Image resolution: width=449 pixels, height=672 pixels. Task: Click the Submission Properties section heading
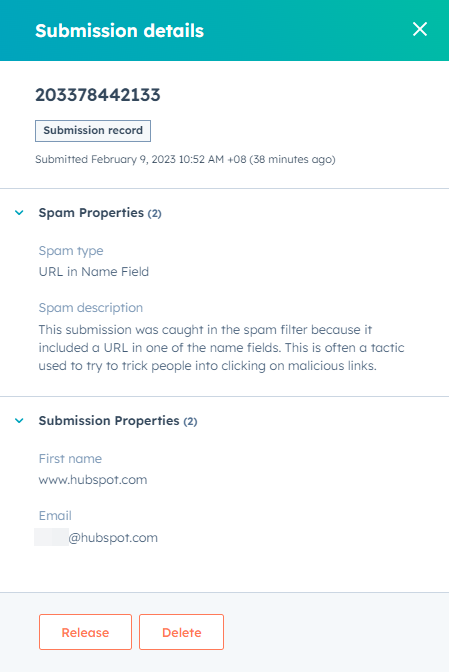point(109,420)
